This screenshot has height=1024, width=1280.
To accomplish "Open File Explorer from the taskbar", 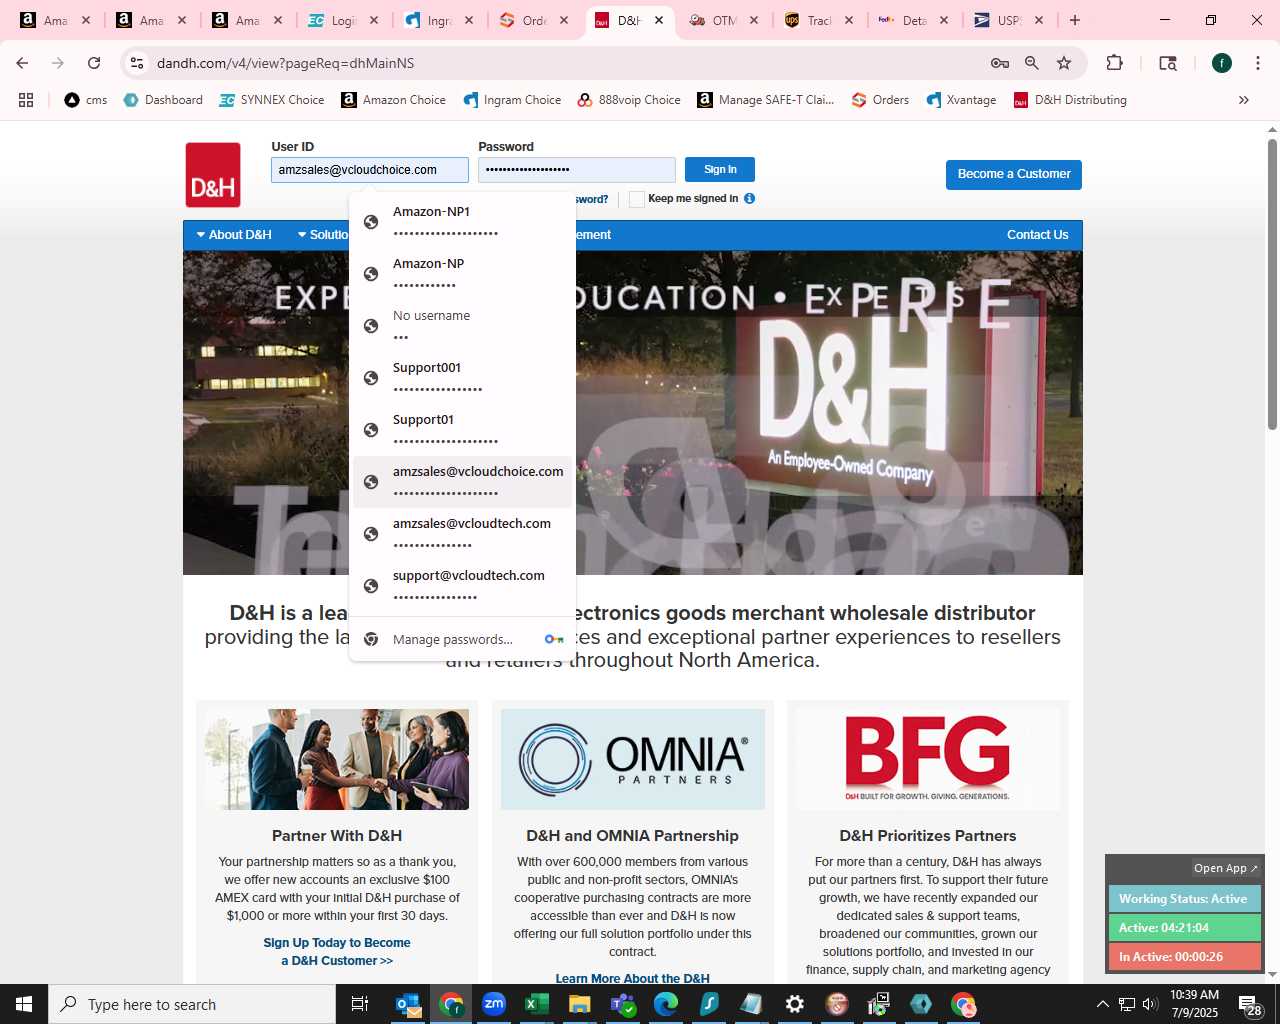I will [x=580, y=1004].
